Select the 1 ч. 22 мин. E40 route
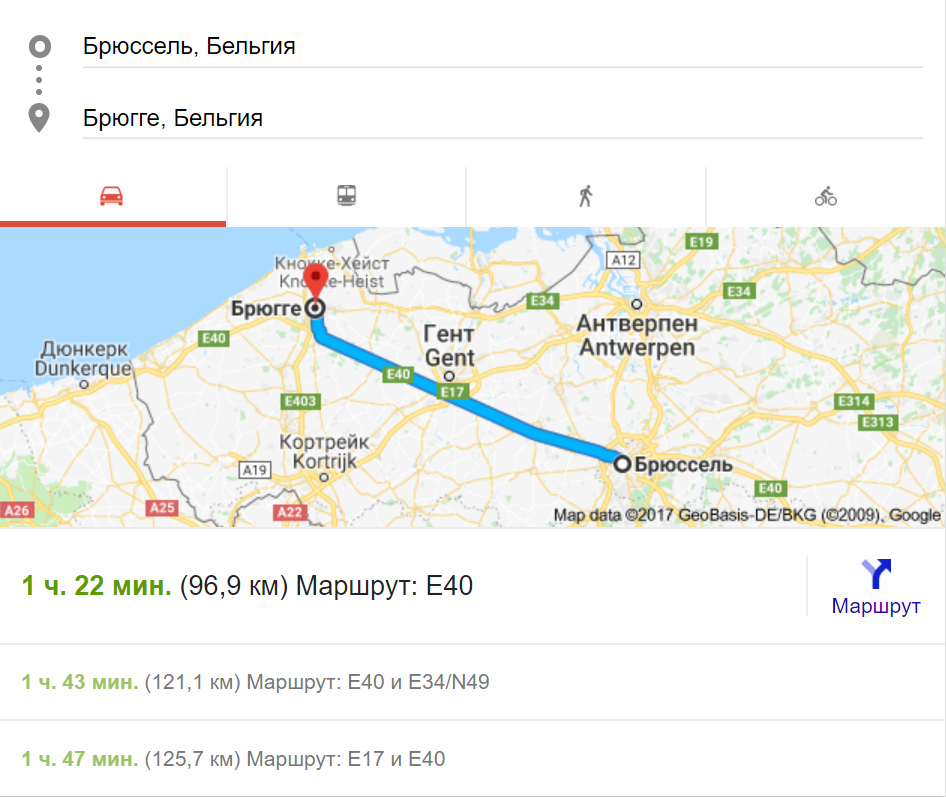Screen dimensions: 946x797 tap(247, 586)
